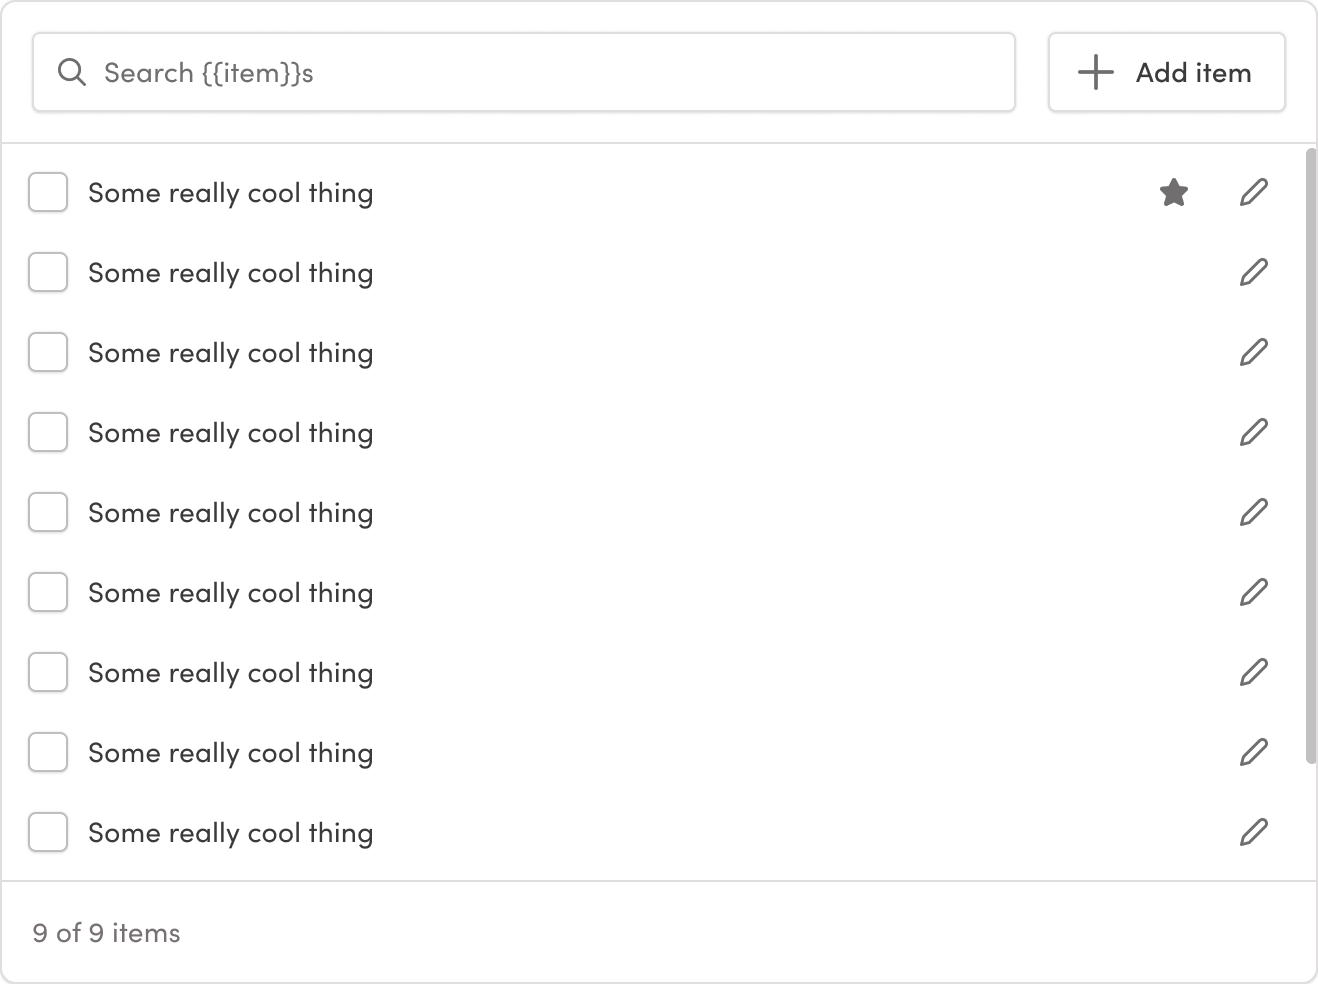
Task: Edit the eighth list item
Action: point(1254,752)
